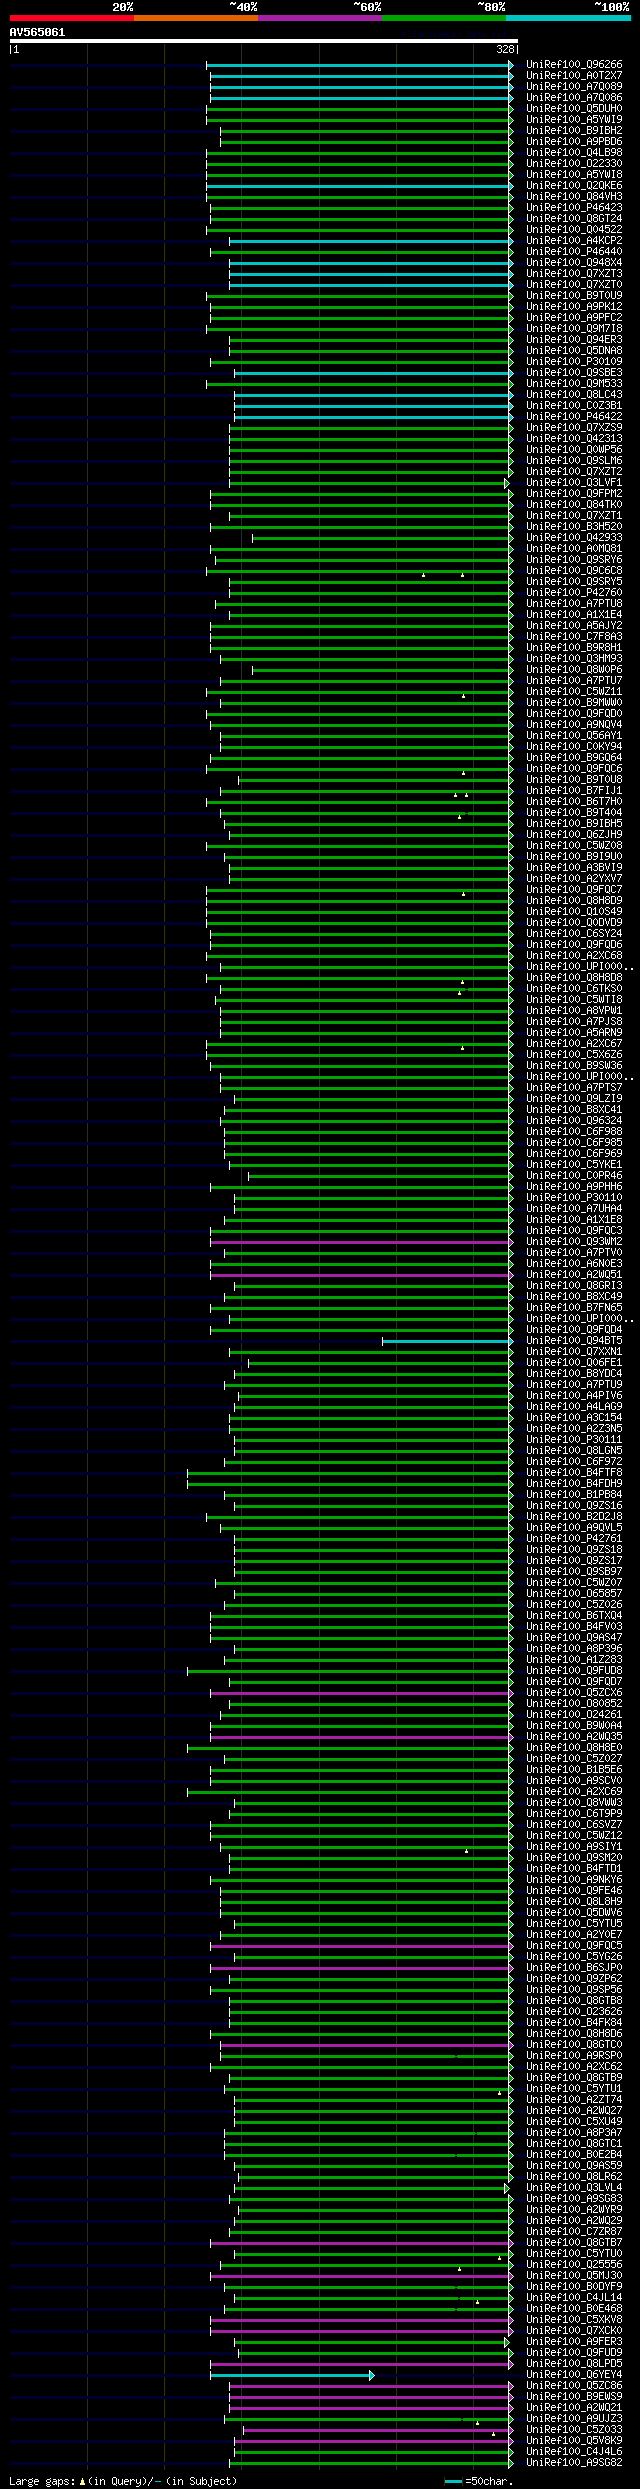Click the purple alignment bar for Q93WM2
The image size is (640, 2489).
point(362,1242)
